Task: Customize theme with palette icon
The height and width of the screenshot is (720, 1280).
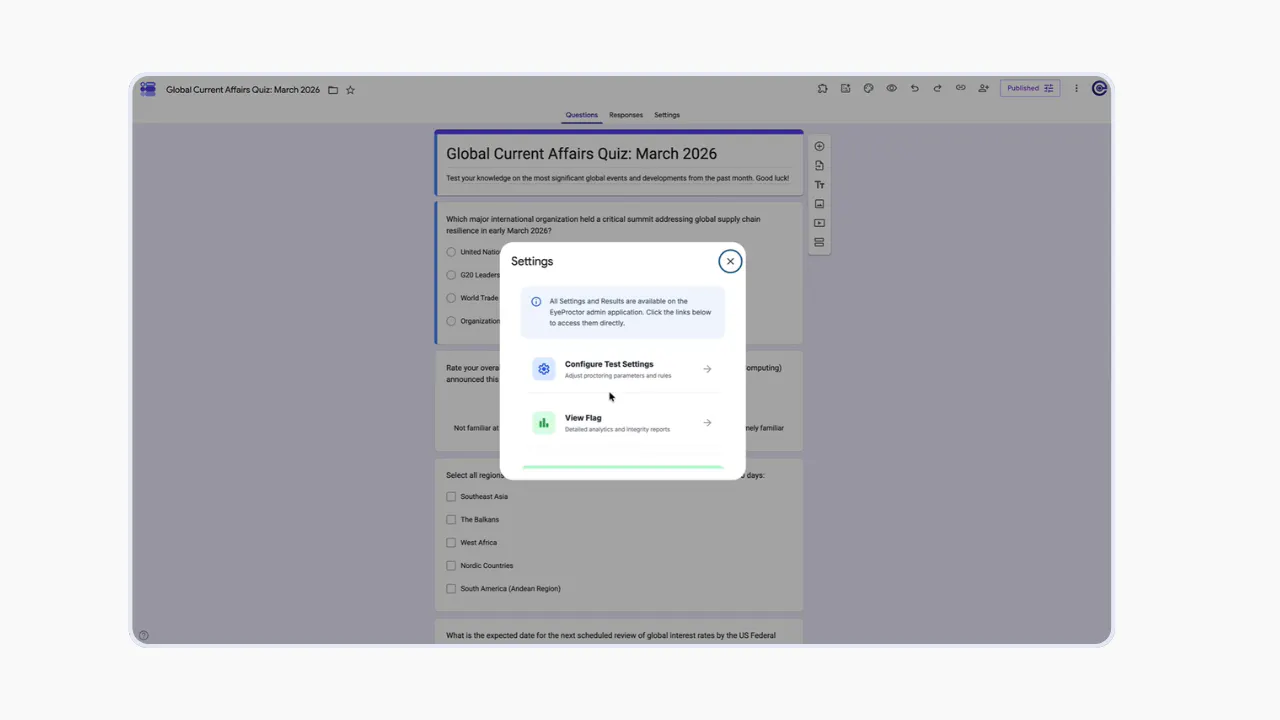Action: click(x=868, y=88)
